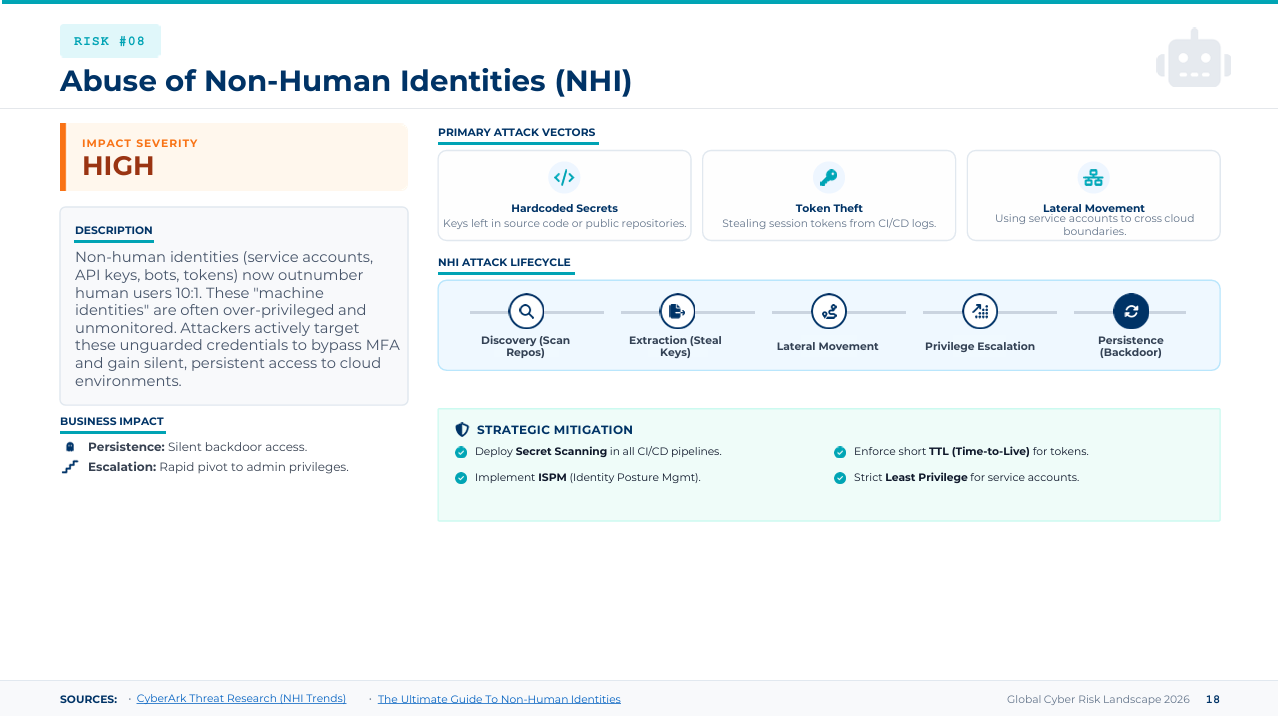Viewport: 1278px width, 716px height.
Task: Click the lifecycle Lateral Movement route icon
Action: (828, 312)
